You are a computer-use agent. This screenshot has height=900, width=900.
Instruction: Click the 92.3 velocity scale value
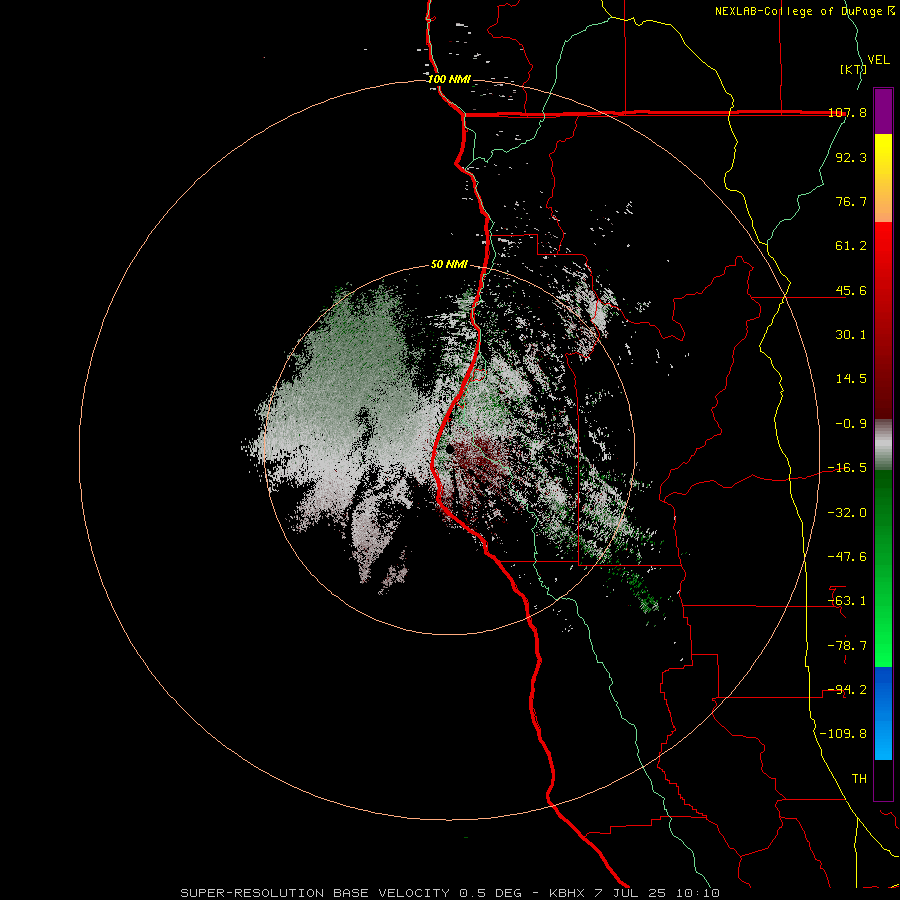click(x=851, y=157)
